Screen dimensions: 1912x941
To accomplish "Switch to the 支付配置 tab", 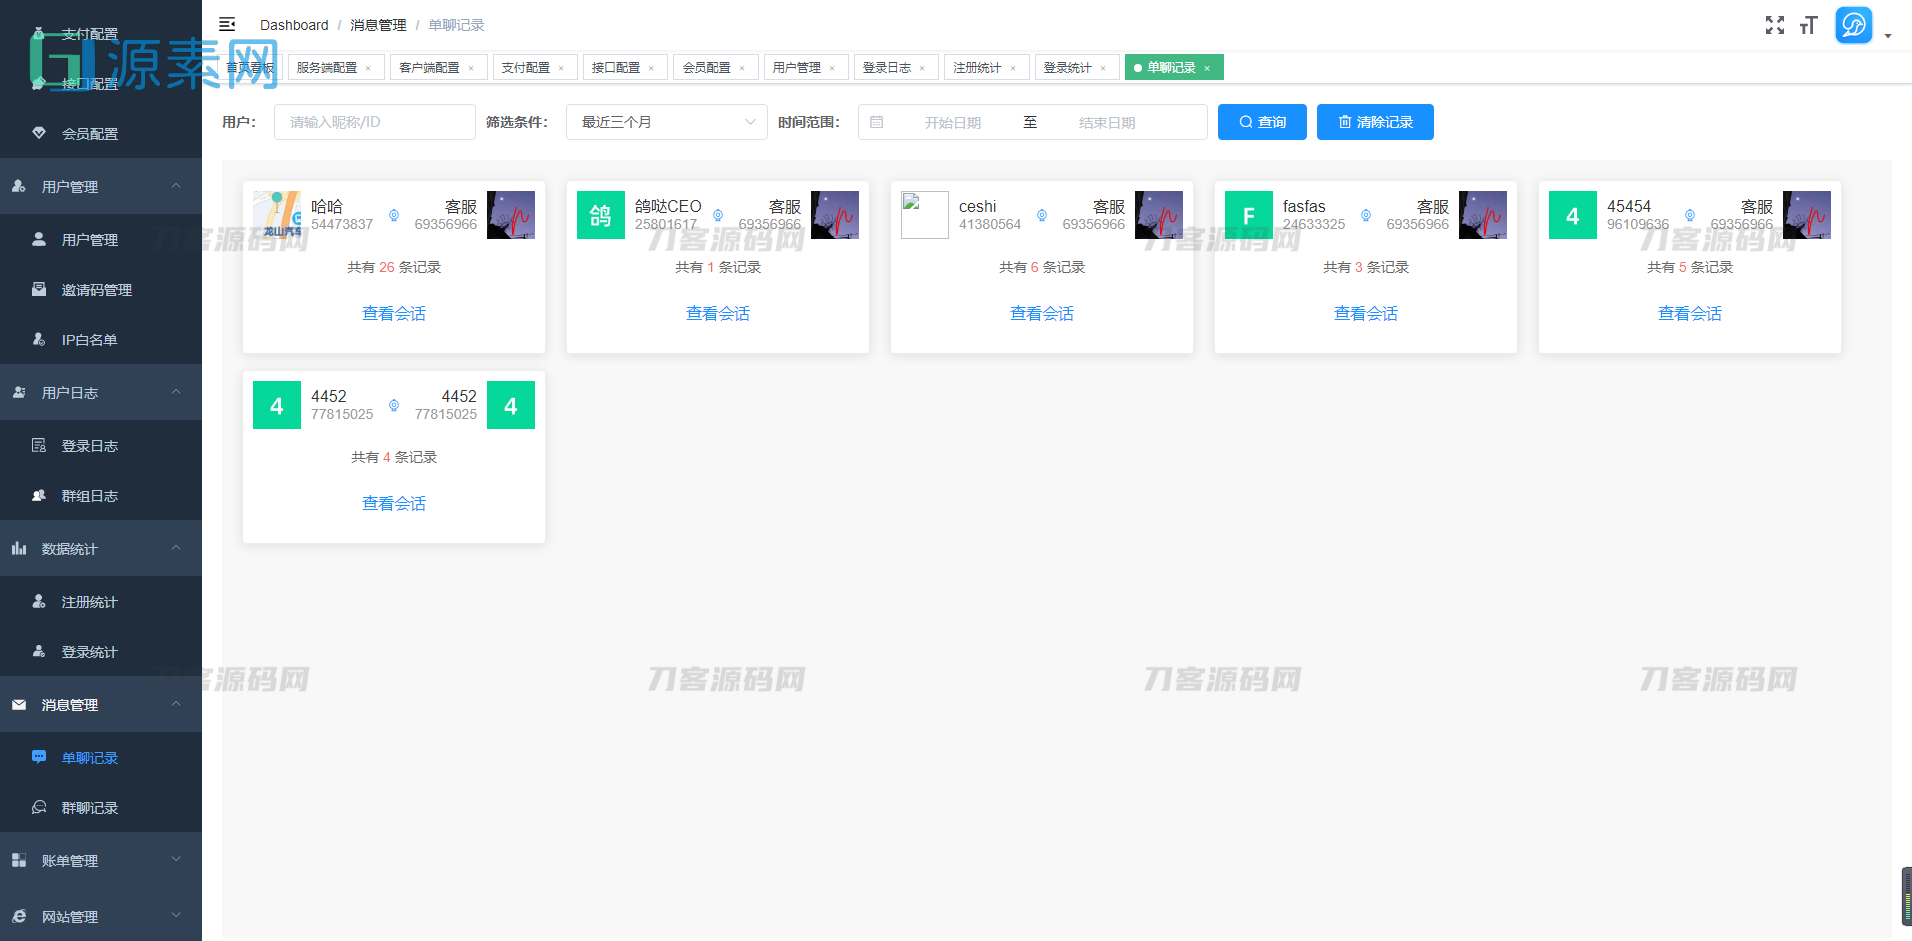I will point(528,67).
